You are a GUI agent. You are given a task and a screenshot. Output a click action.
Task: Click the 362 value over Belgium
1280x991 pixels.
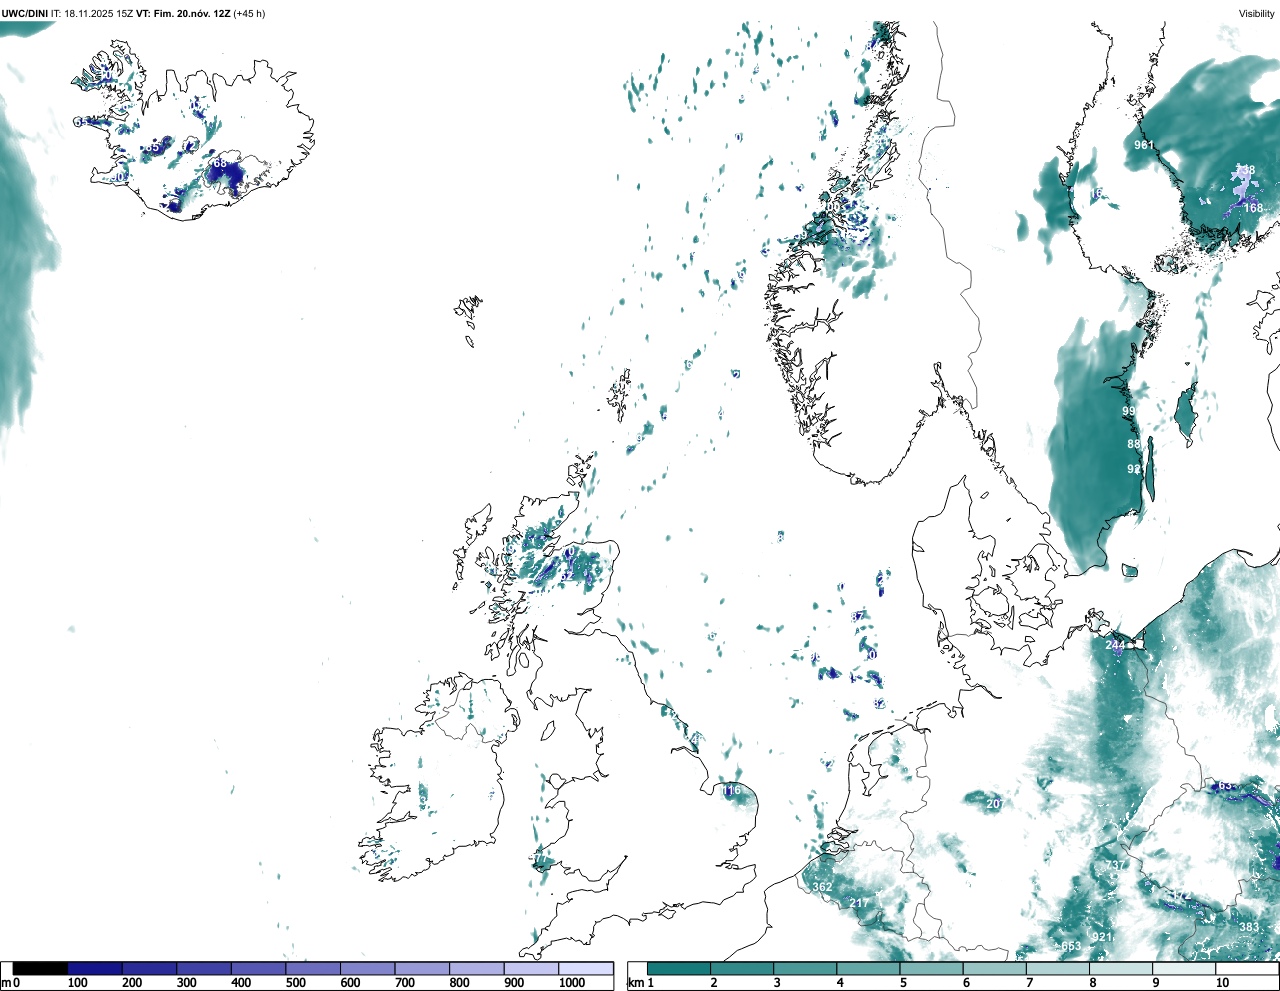tap(822, 887)
